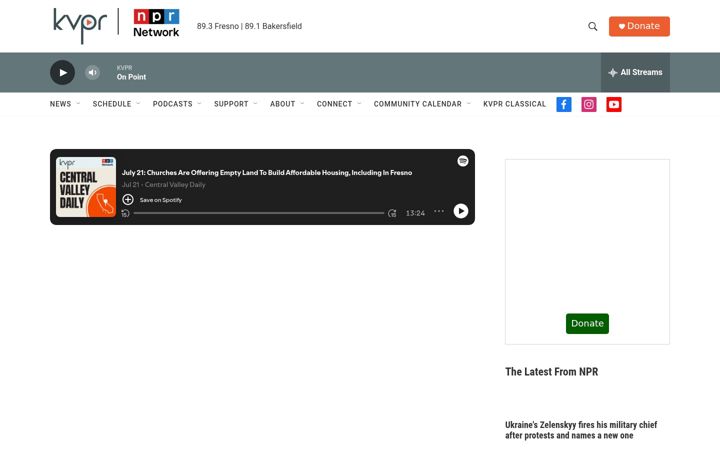
Task: Save the episode on Spotify plus icon
Action: point(128,200)
